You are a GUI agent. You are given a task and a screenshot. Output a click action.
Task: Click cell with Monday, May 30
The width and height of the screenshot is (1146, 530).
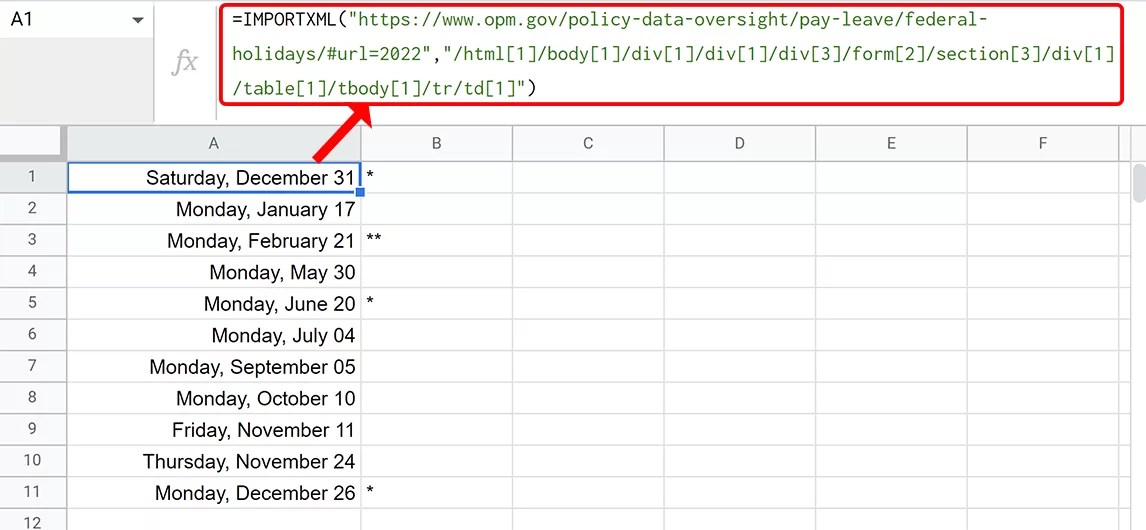click(213, 272)
